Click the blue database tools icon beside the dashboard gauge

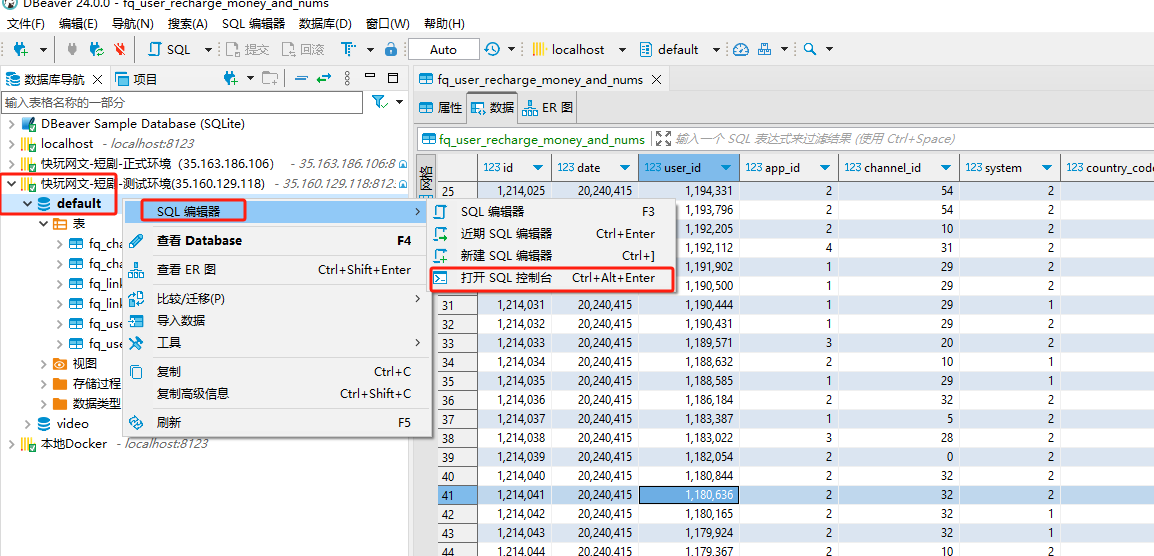765,49
